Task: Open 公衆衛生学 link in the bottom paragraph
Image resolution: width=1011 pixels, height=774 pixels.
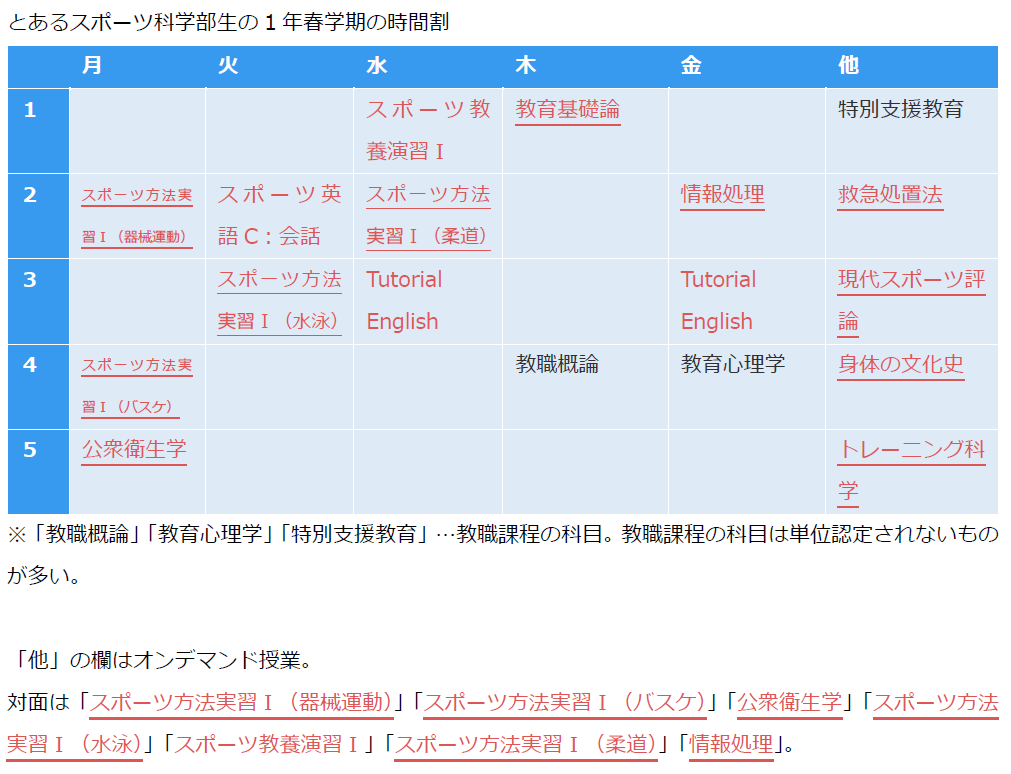Action: [x=789, y=702]
